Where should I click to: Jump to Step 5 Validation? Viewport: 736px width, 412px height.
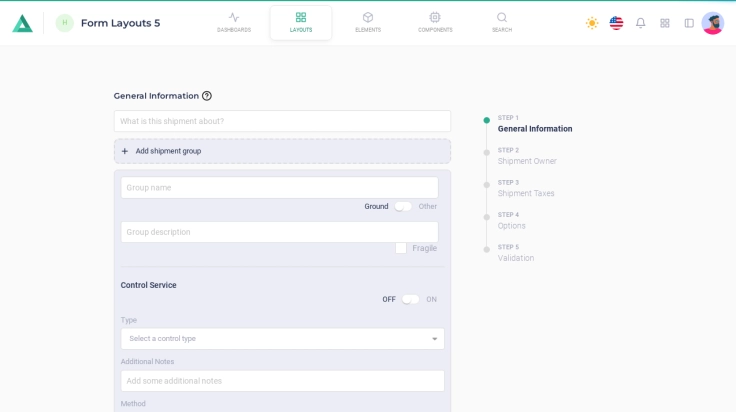(516, 258)
